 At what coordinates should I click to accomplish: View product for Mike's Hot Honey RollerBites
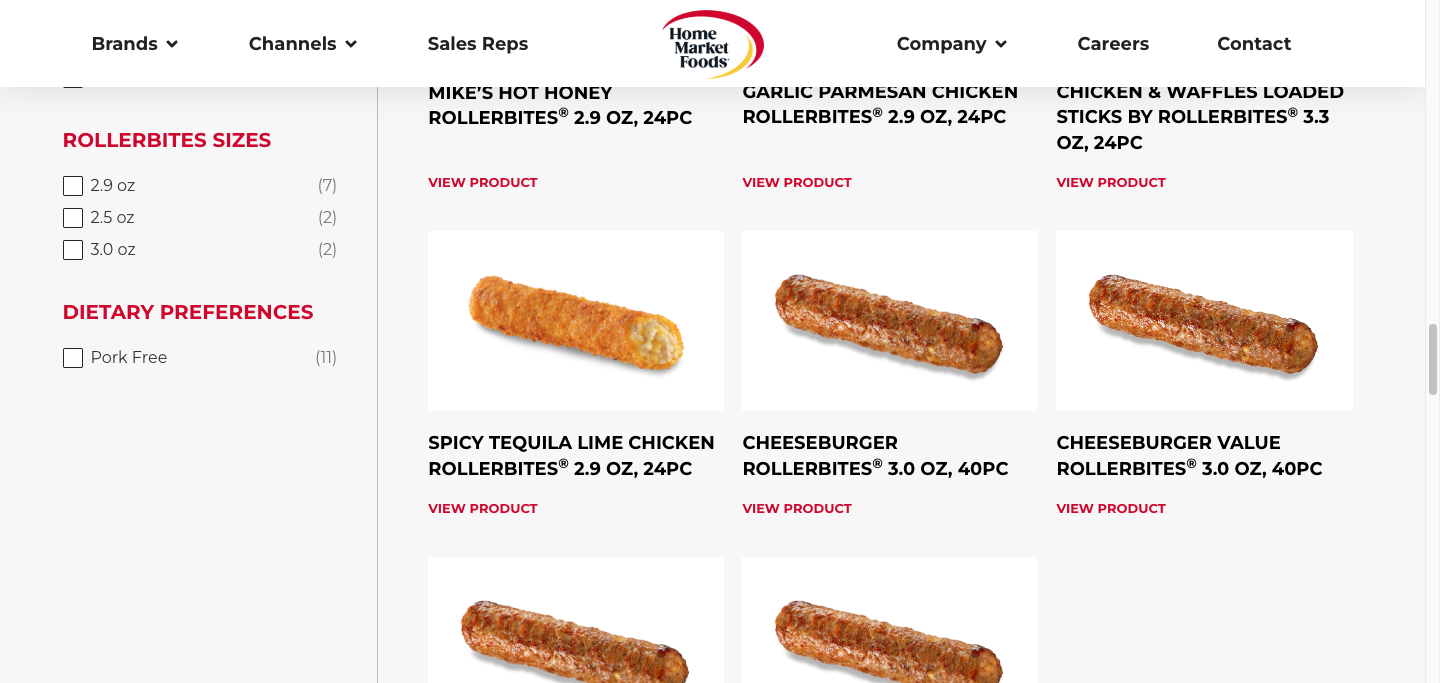pos(483,183)
